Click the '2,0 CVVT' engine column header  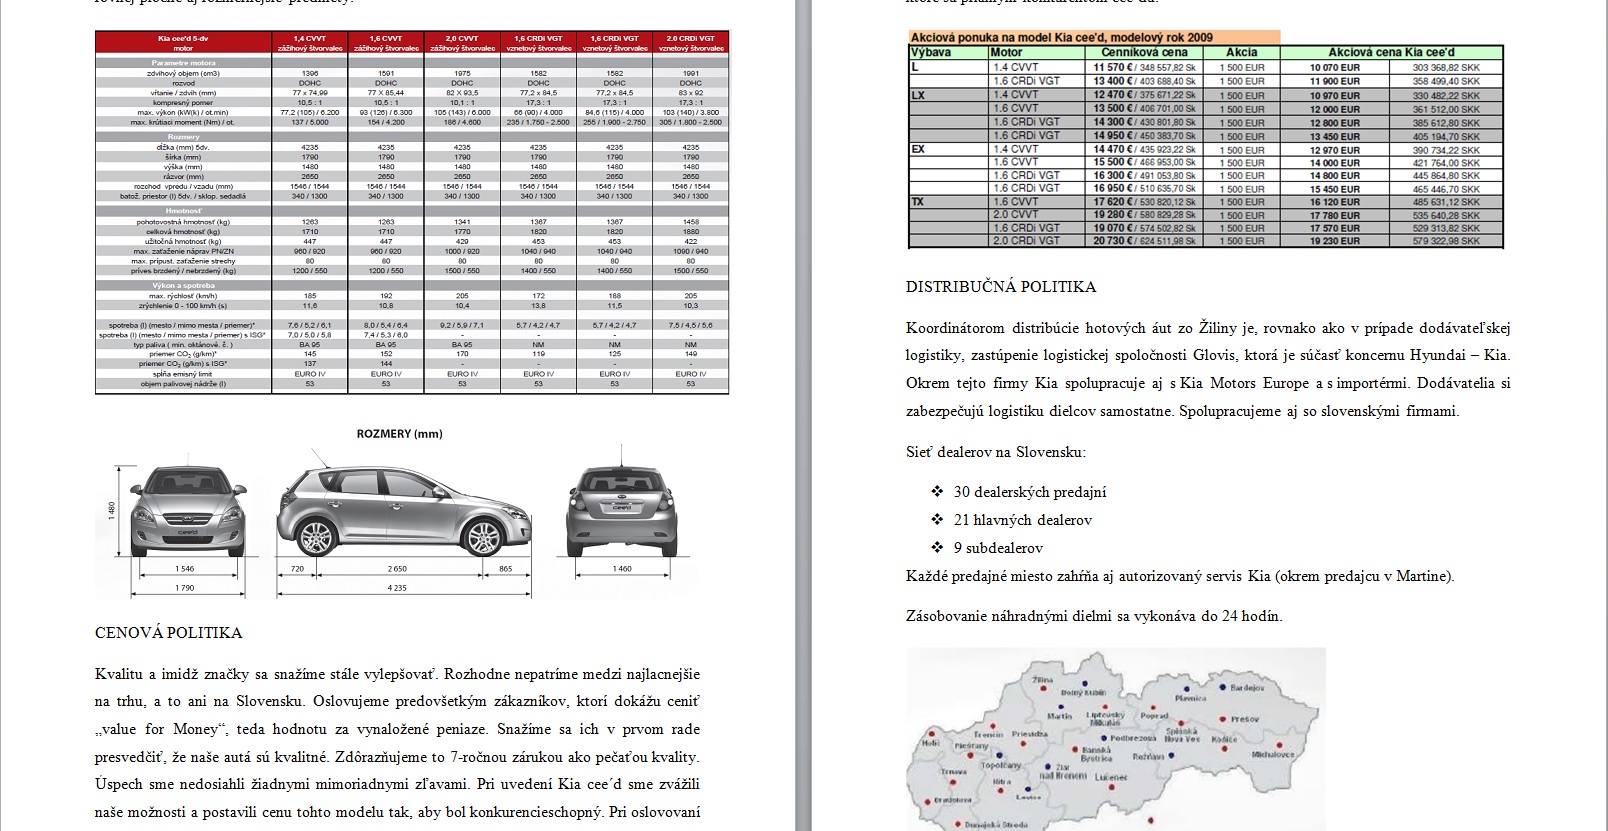pyautogui.click(x=462, y=43)
